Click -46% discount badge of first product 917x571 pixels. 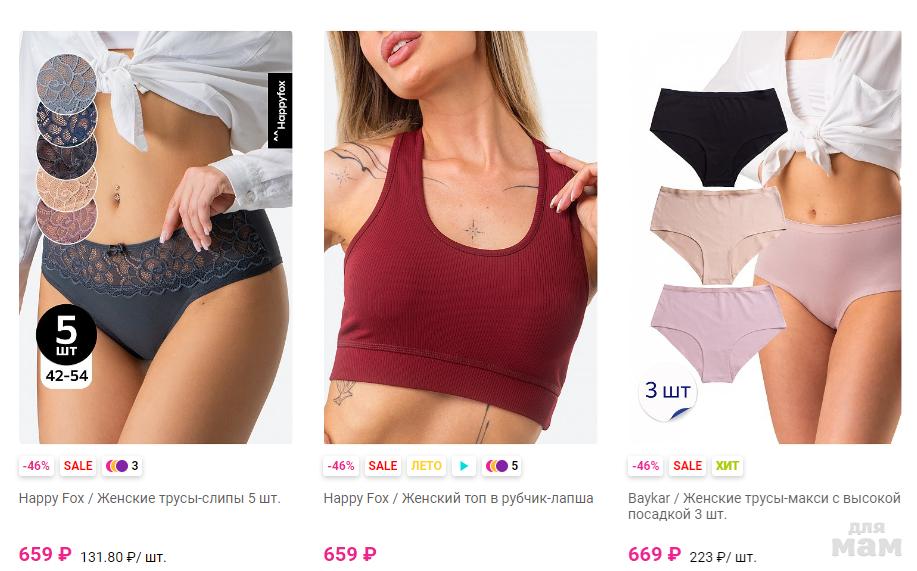[x=36, y=466]
